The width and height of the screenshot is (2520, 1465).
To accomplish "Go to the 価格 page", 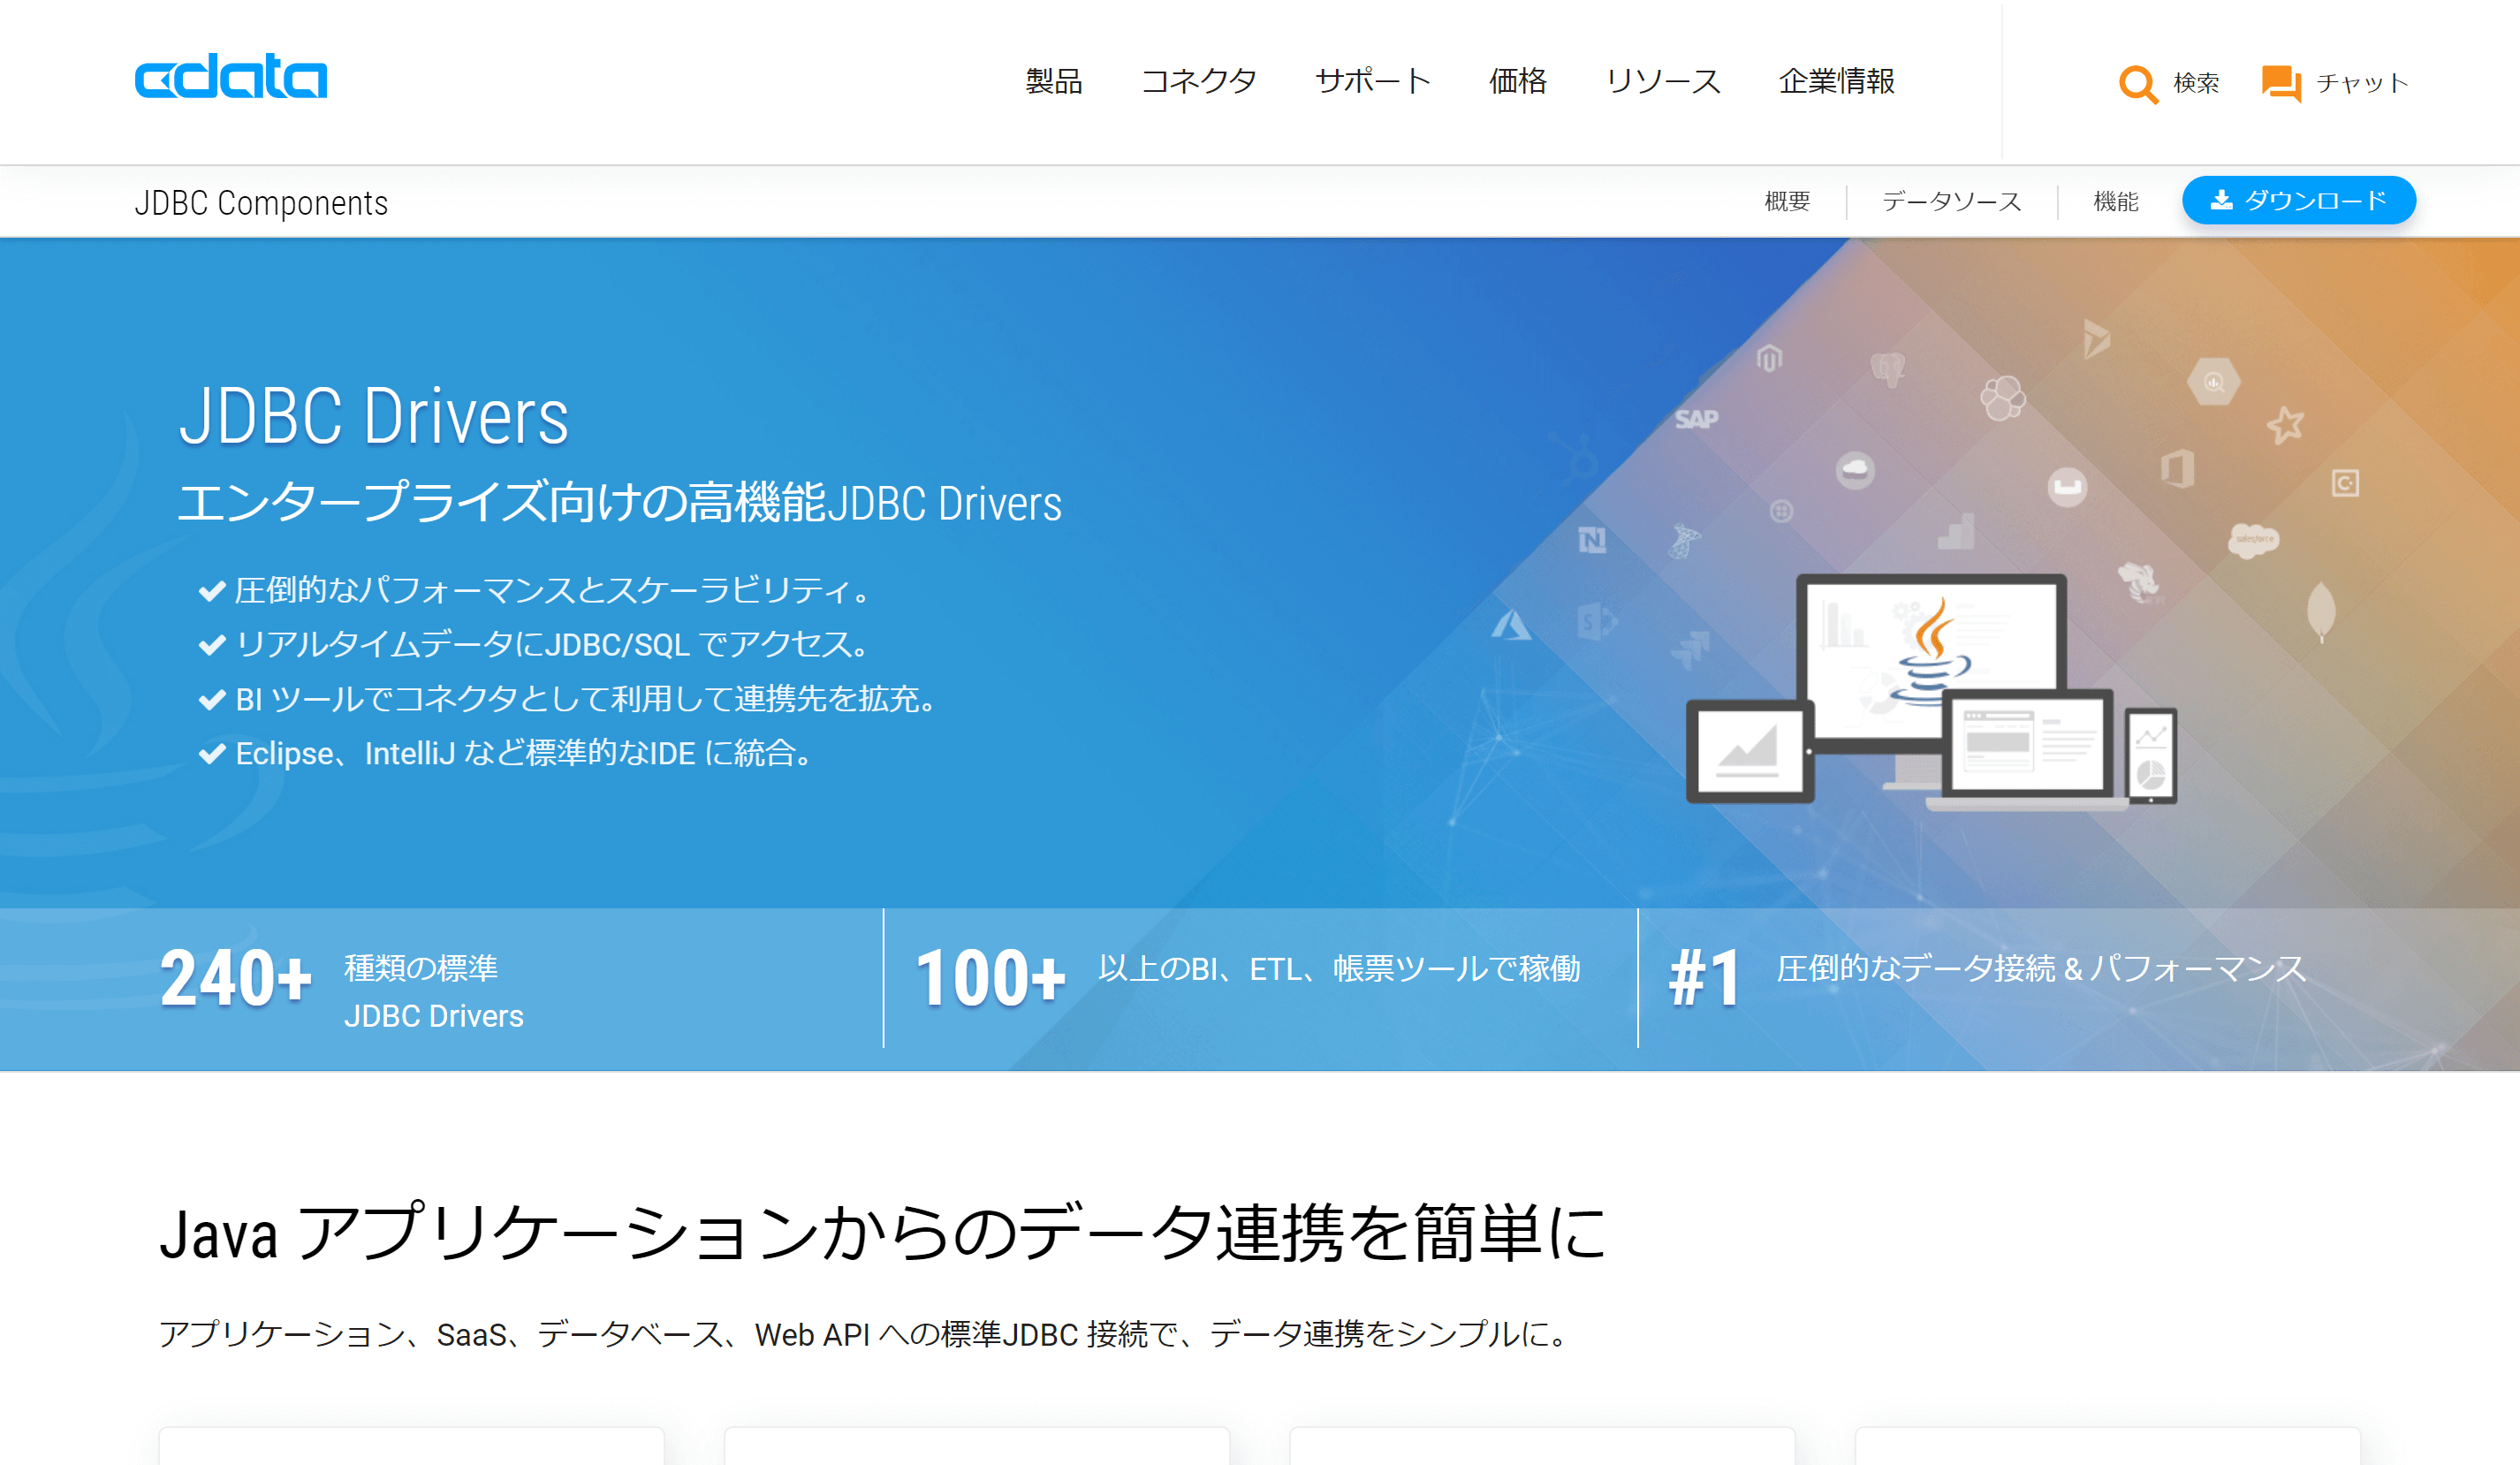I will 1517,81.
